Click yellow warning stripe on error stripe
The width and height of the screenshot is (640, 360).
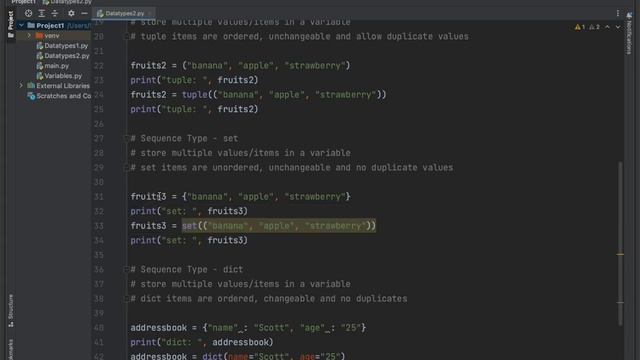point(620,254)
